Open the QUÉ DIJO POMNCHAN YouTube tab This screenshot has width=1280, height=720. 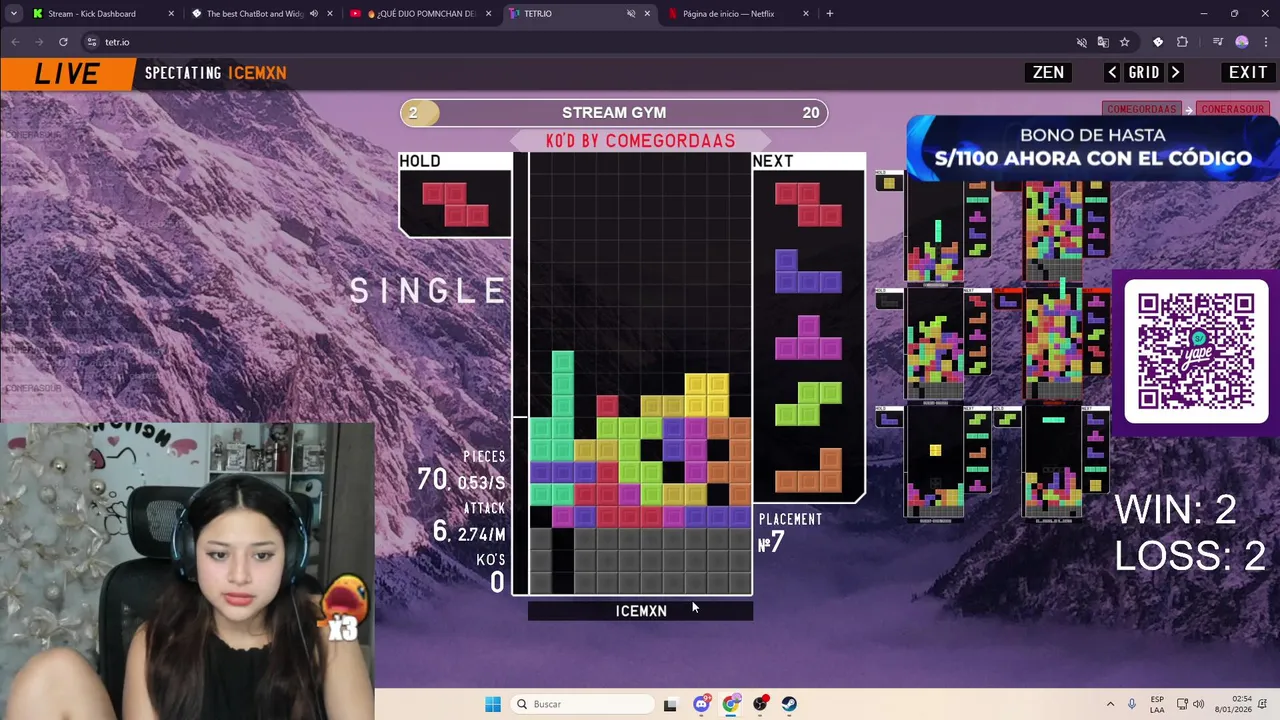[x=420, y=14]
